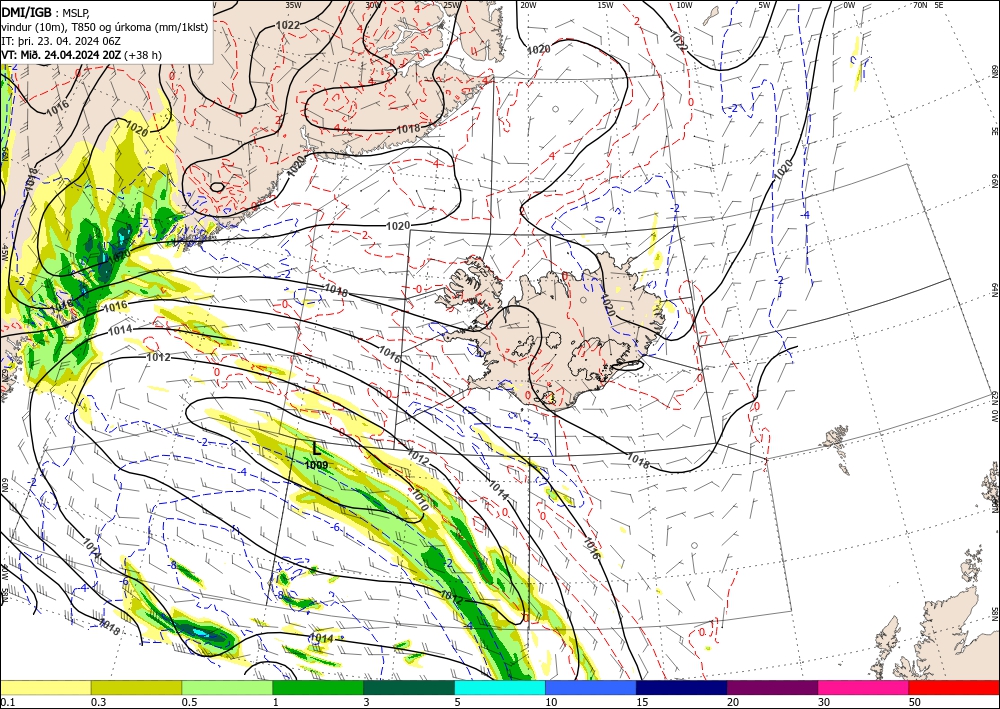This screenshot has width=1000, height=709.
Task: Click the green 1 mm legend swatch
Action: click(318, 687)
